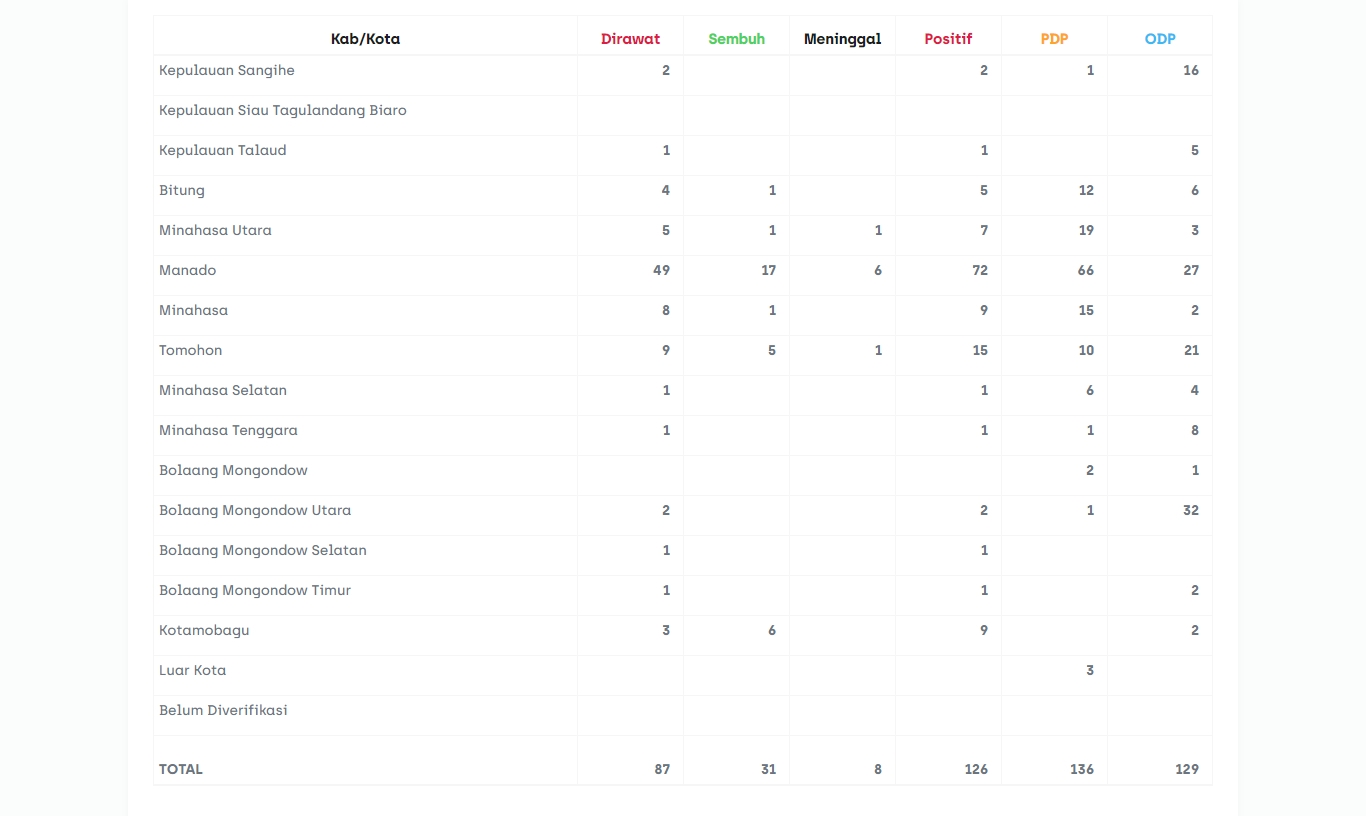
Task: Click the total Sembuh value 31
Action: click(768, 769)
